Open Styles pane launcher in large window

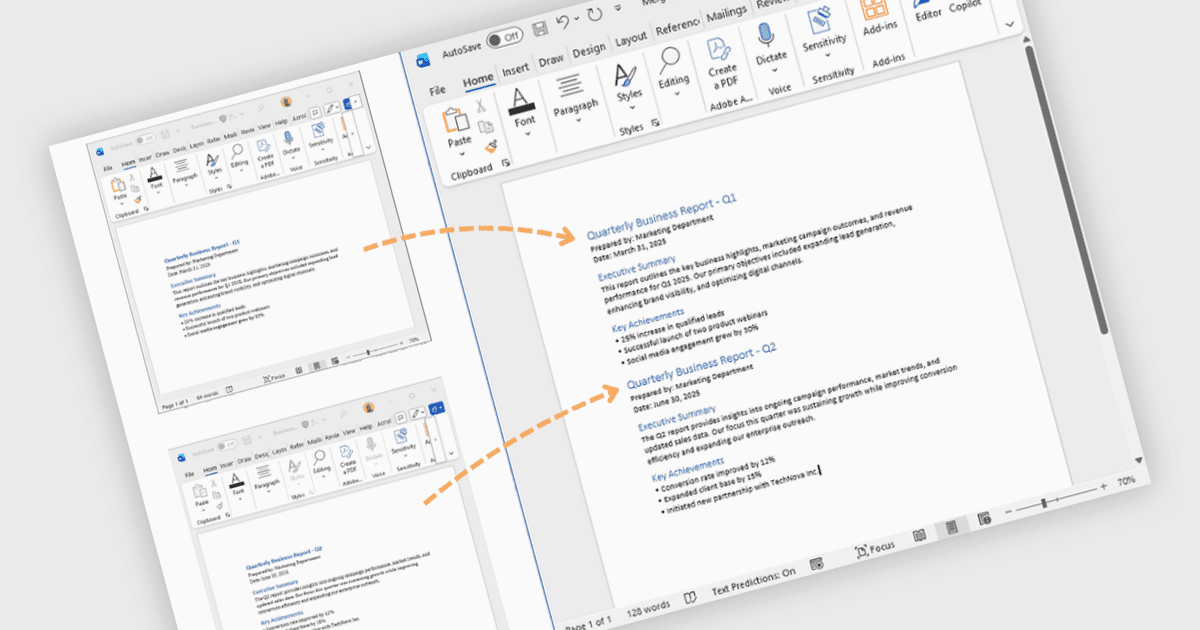(x=656, y=122)
